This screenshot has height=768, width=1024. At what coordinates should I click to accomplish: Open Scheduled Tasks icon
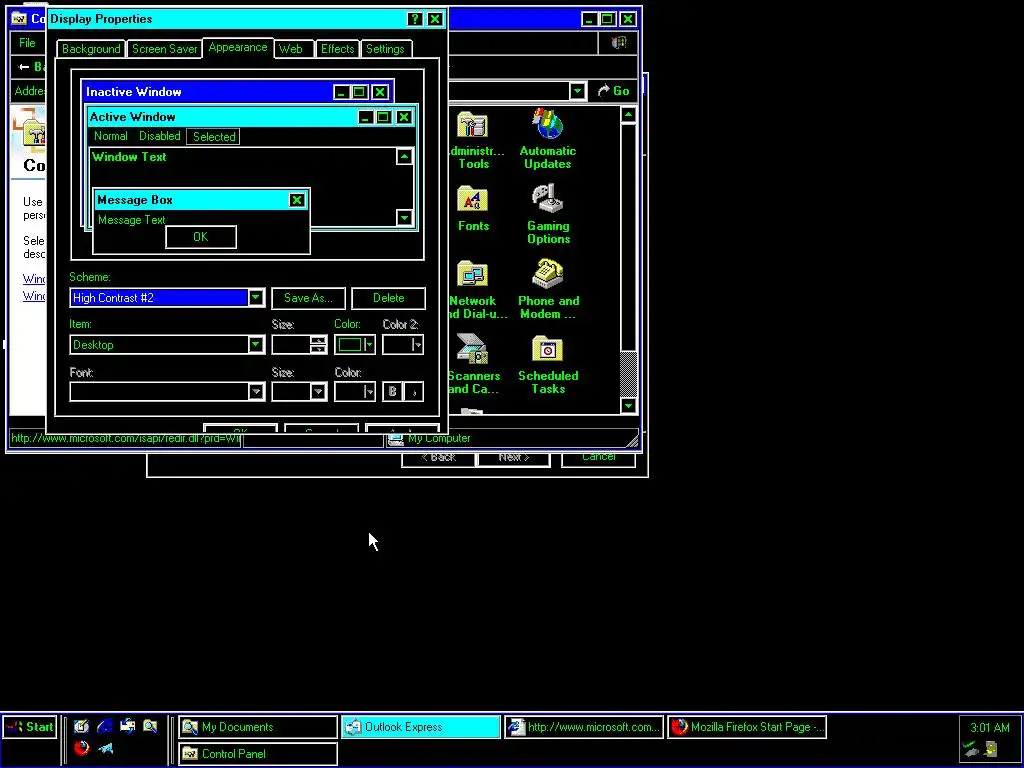[548, 364]
